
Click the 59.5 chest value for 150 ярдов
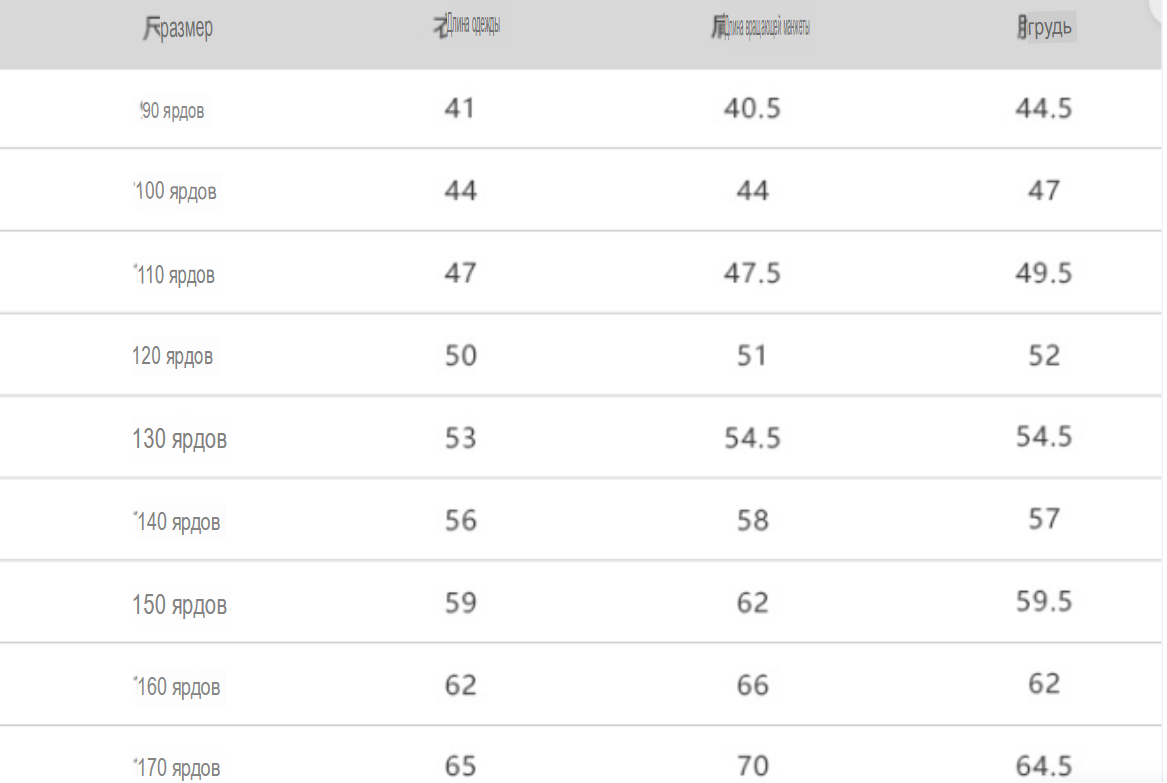click(1044, 601)
